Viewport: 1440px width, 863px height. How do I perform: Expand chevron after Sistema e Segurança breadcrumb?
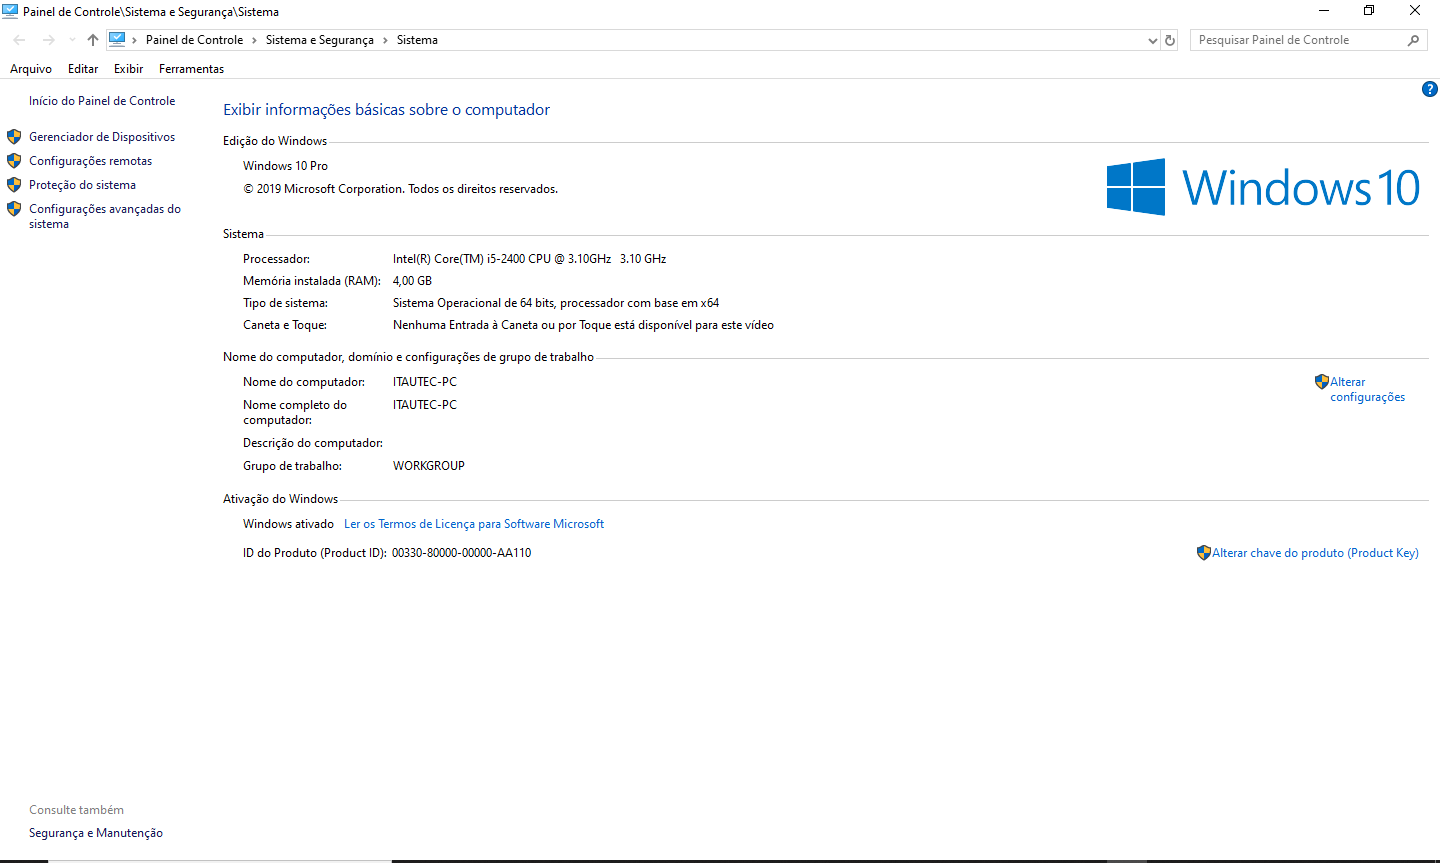coord(385,40)
